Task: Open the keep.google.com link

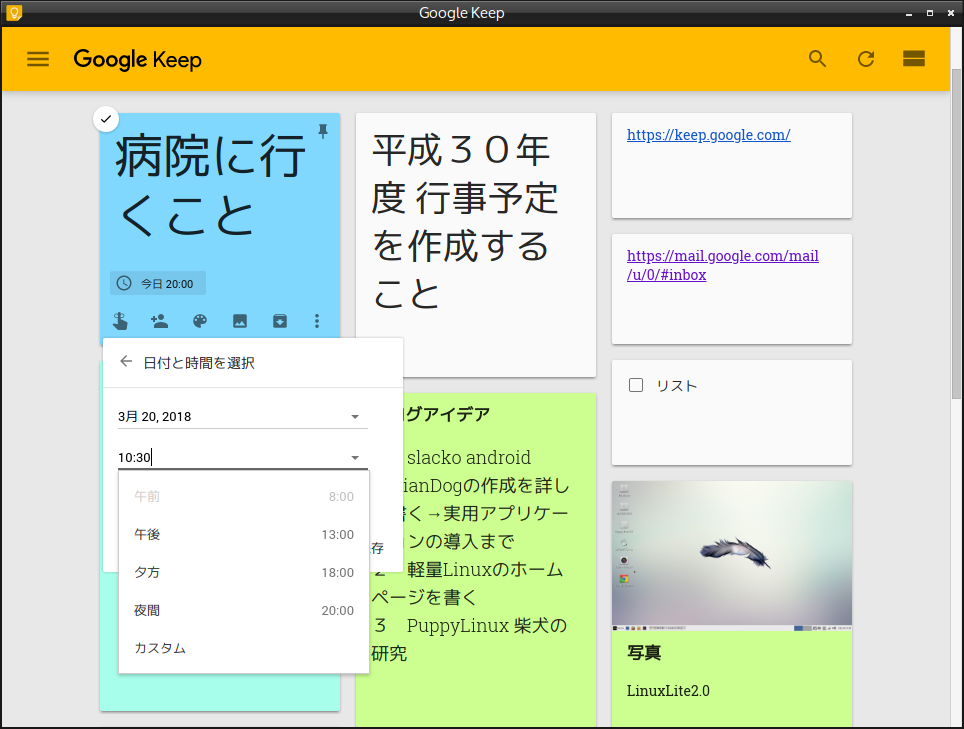Action: [708, 134]
